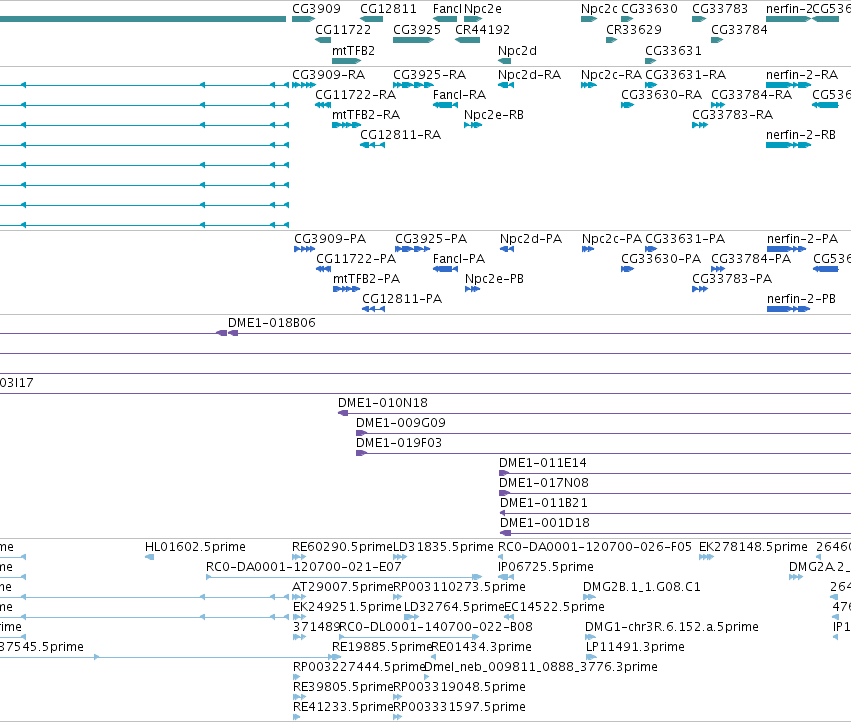
Task: Click the DME1-010N18 clone feature
Action: (594, 413)
